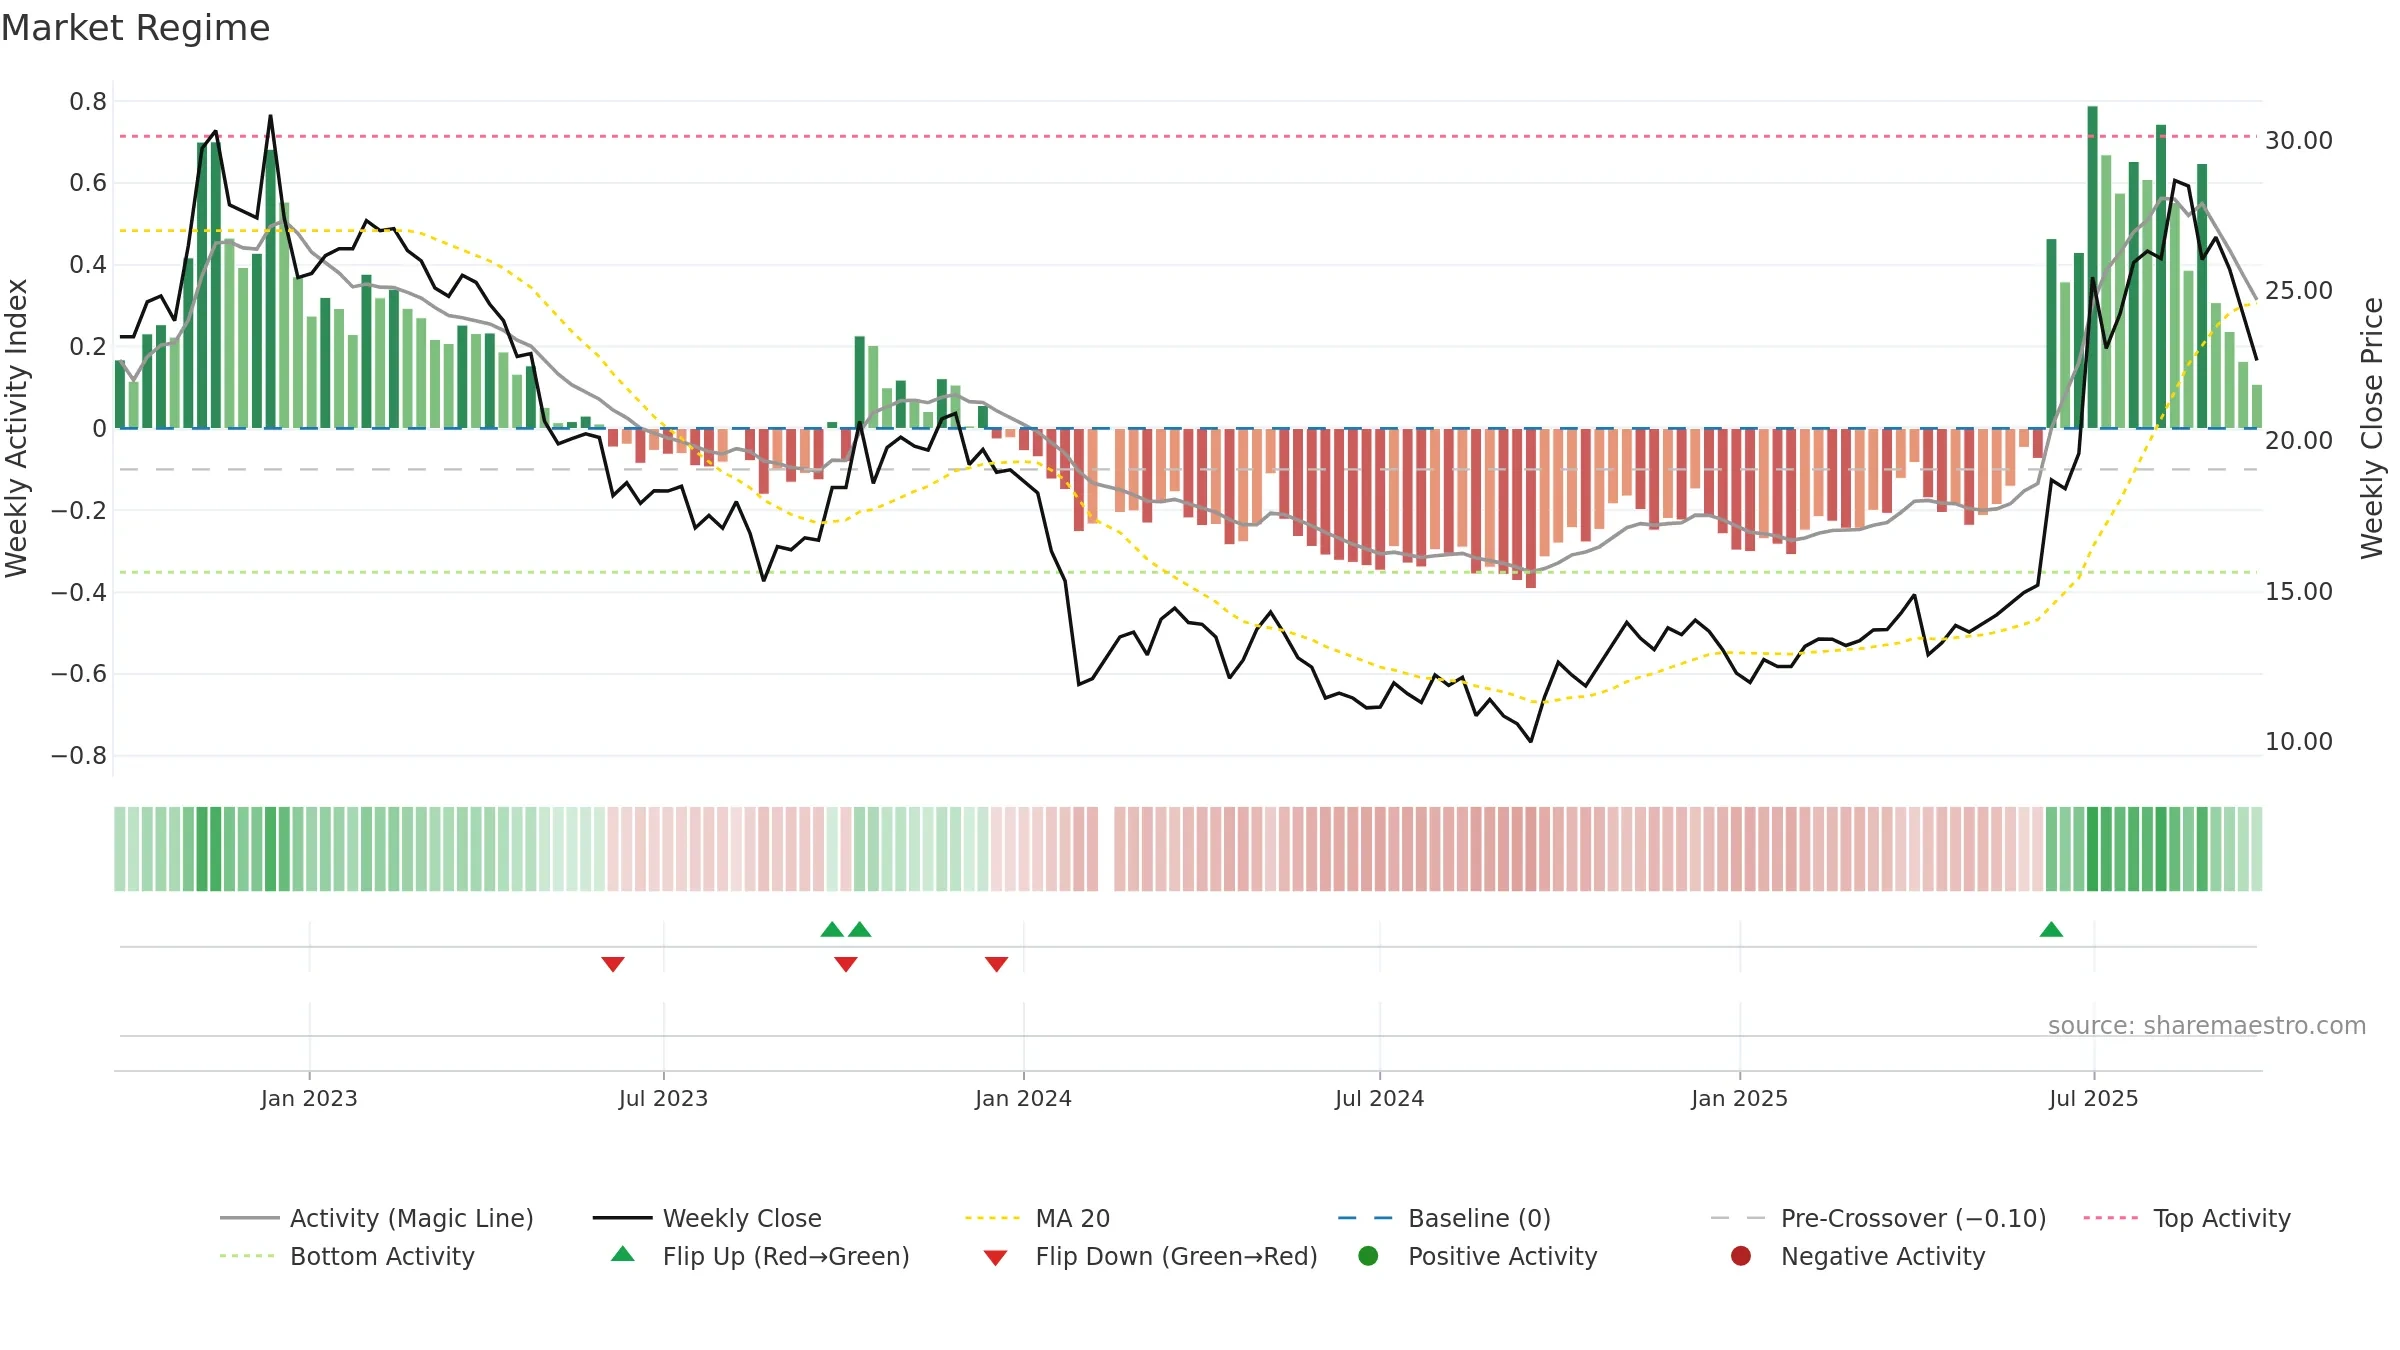The height and width of the screenshot is (1350, 2400).
Task: Click the 15.00 price axis tick
Action: (x=2299, y=591)
